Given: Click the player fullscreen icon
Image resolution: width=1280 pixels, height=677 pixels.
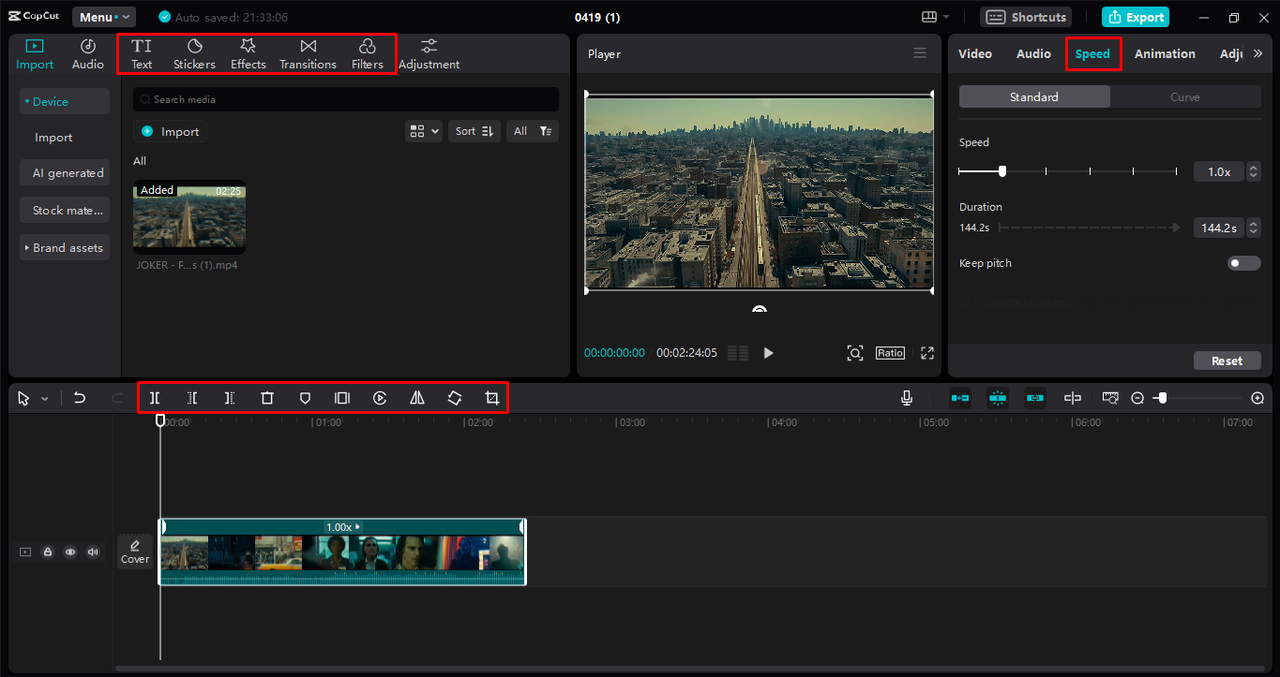Looking at the screenshot, I should click(x=927, y=353).
